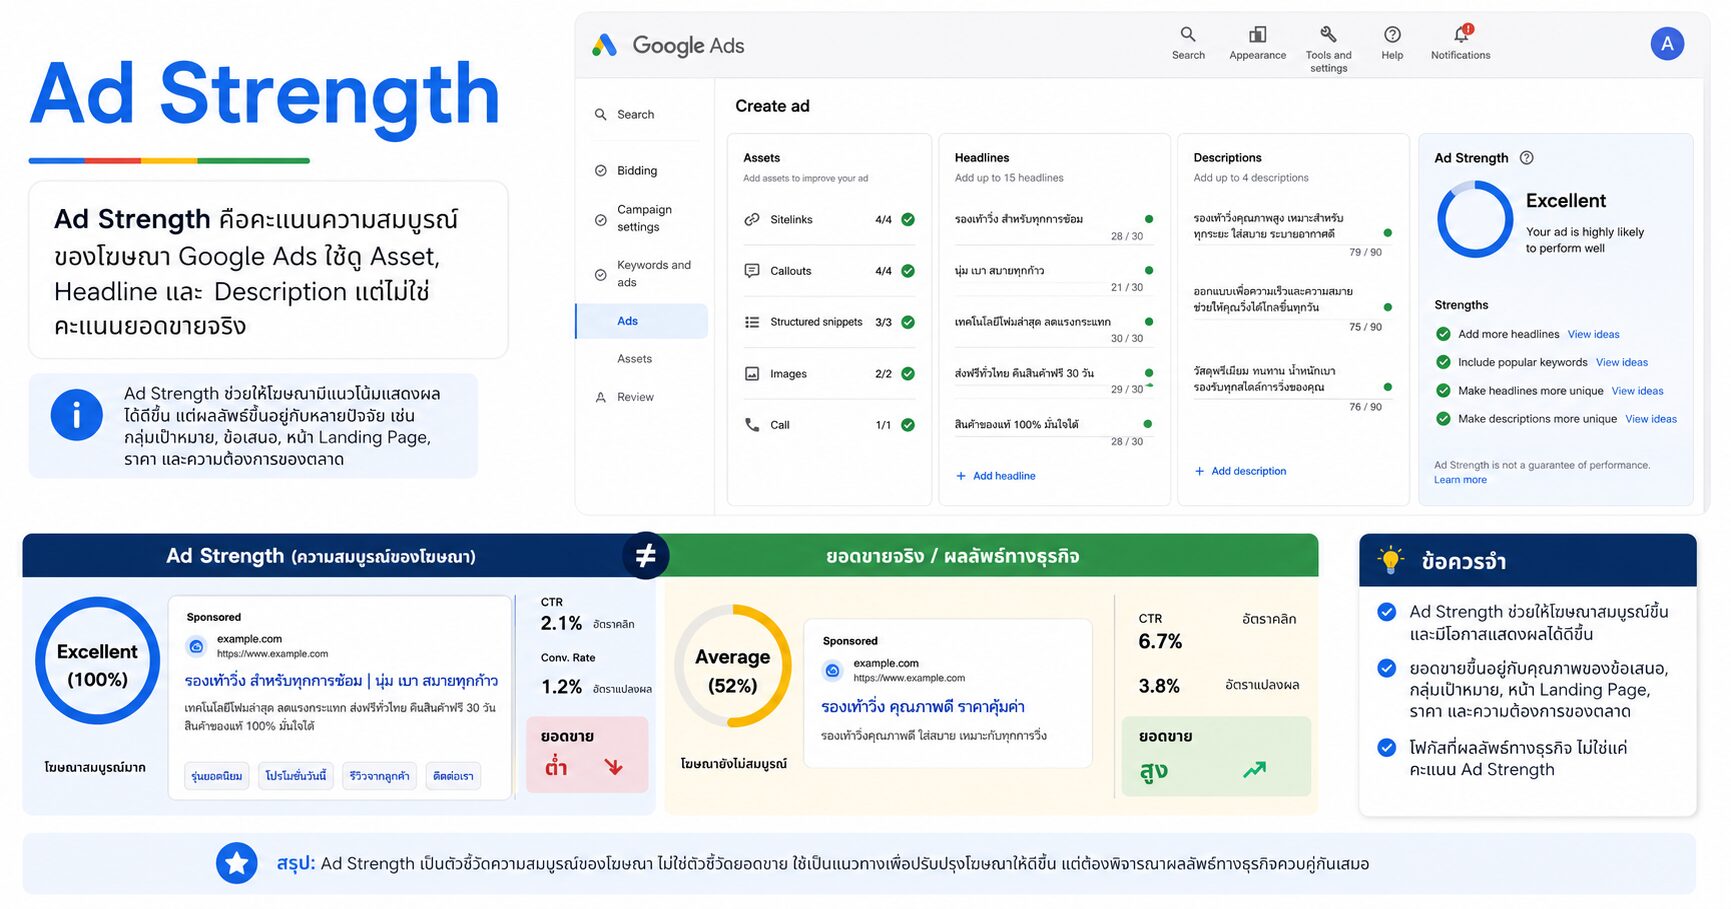Image resolution: width=1731 pixels, height=909 pixels.
Task: Click the green up trend arrow in ยอดขาย สูง
Action: coord(1254,769)
